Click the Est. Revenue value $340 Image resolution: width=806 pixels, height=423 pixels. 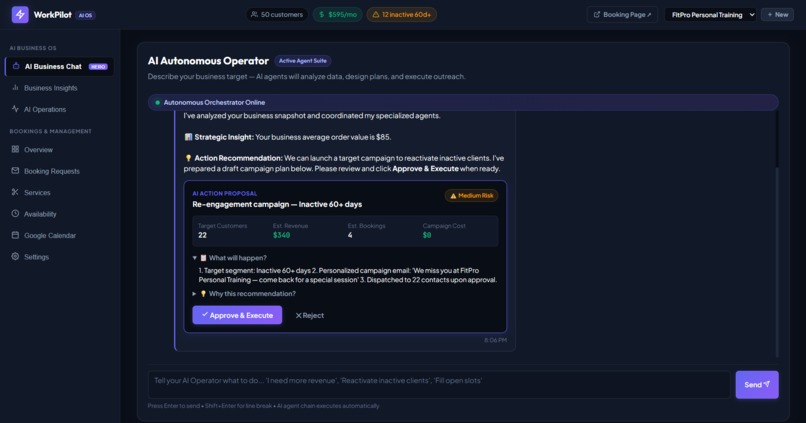click(x=282, y=235)
